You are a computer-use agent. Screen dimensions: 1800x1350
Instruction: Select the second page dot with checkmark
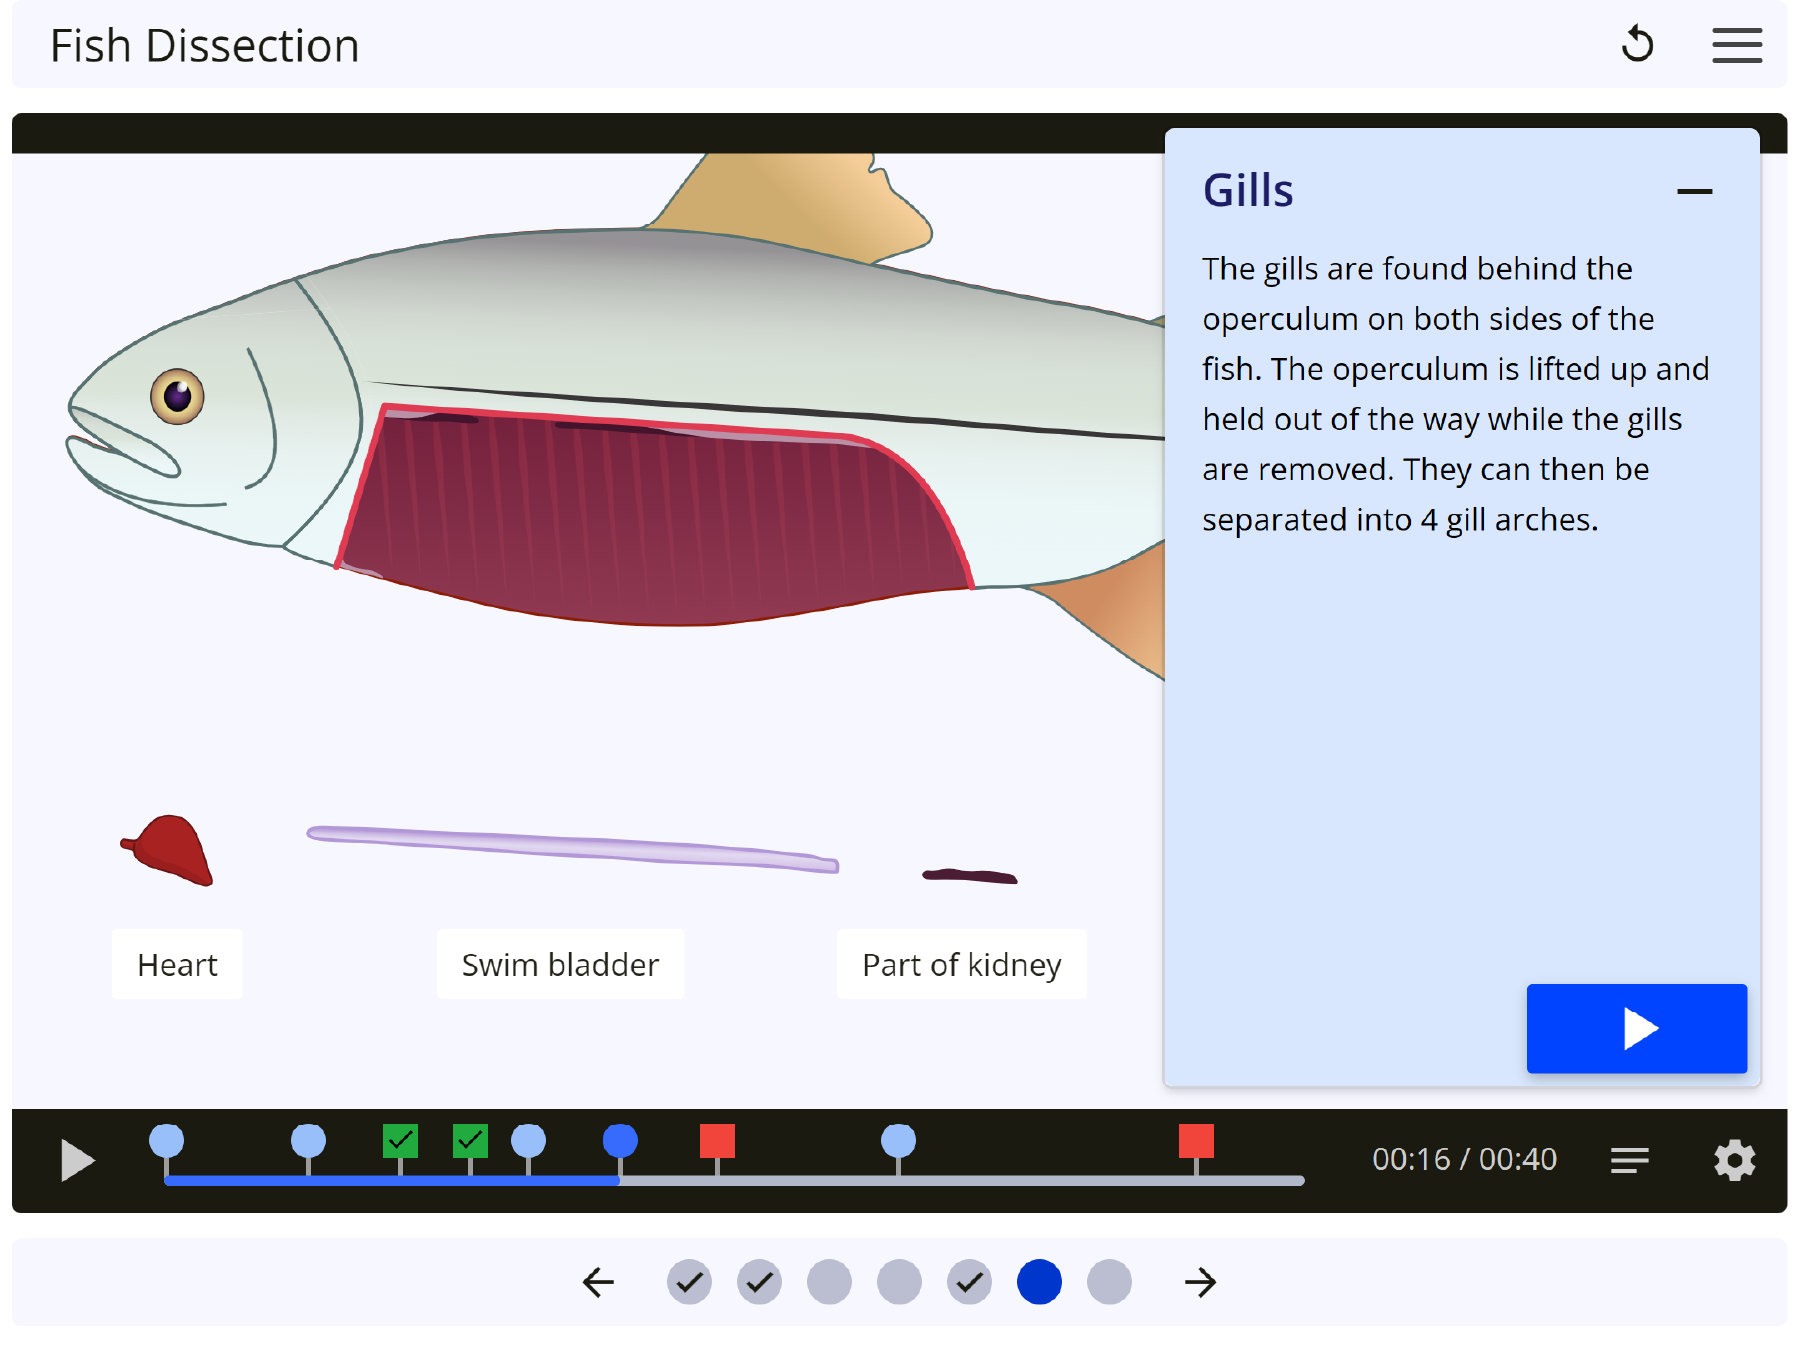(x=759, y=1282)
